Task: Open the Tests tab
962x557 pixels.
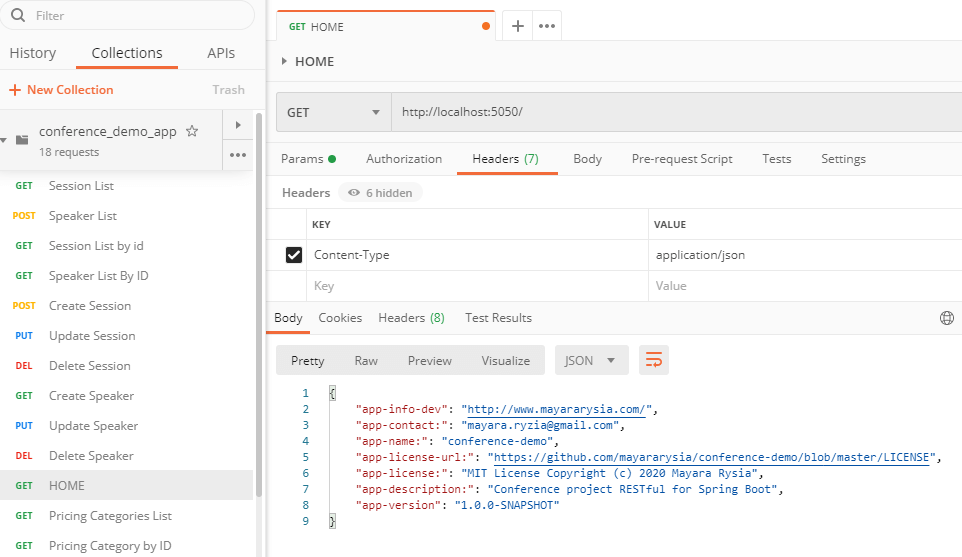Action: 776,159
